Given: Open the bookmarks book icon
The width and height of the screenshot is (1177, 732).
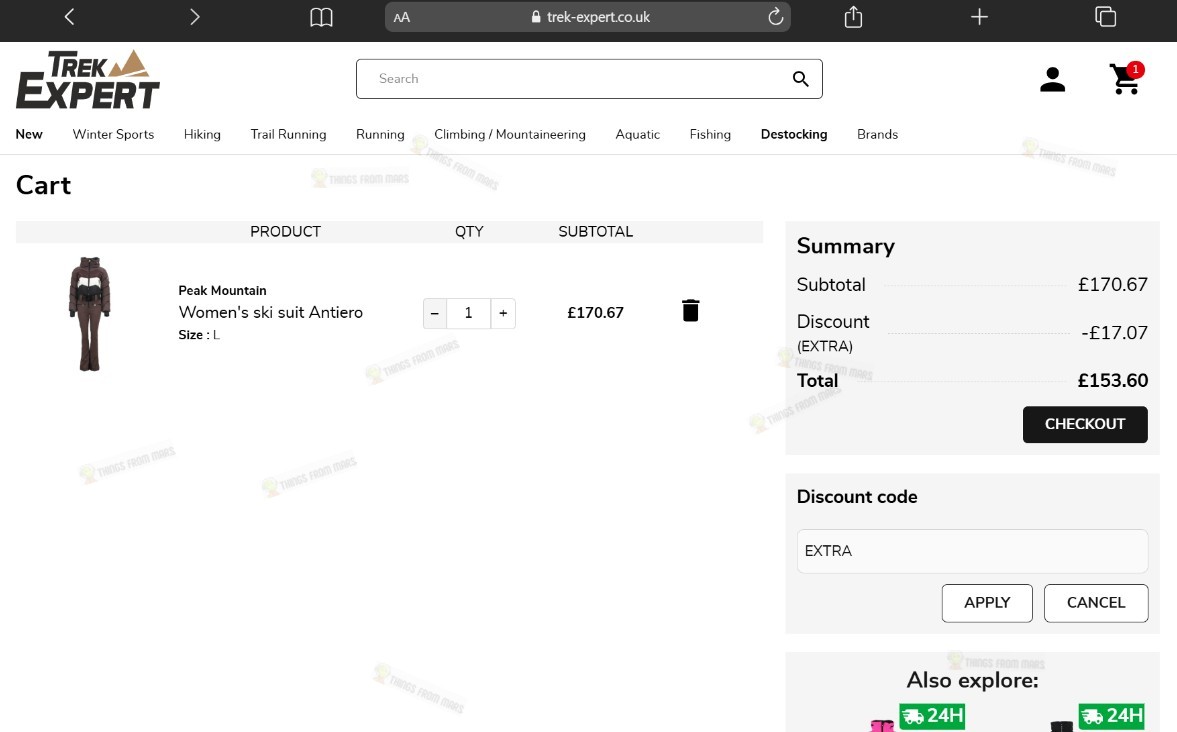Looking at the screenshot, I should click(x=321, y=17).
